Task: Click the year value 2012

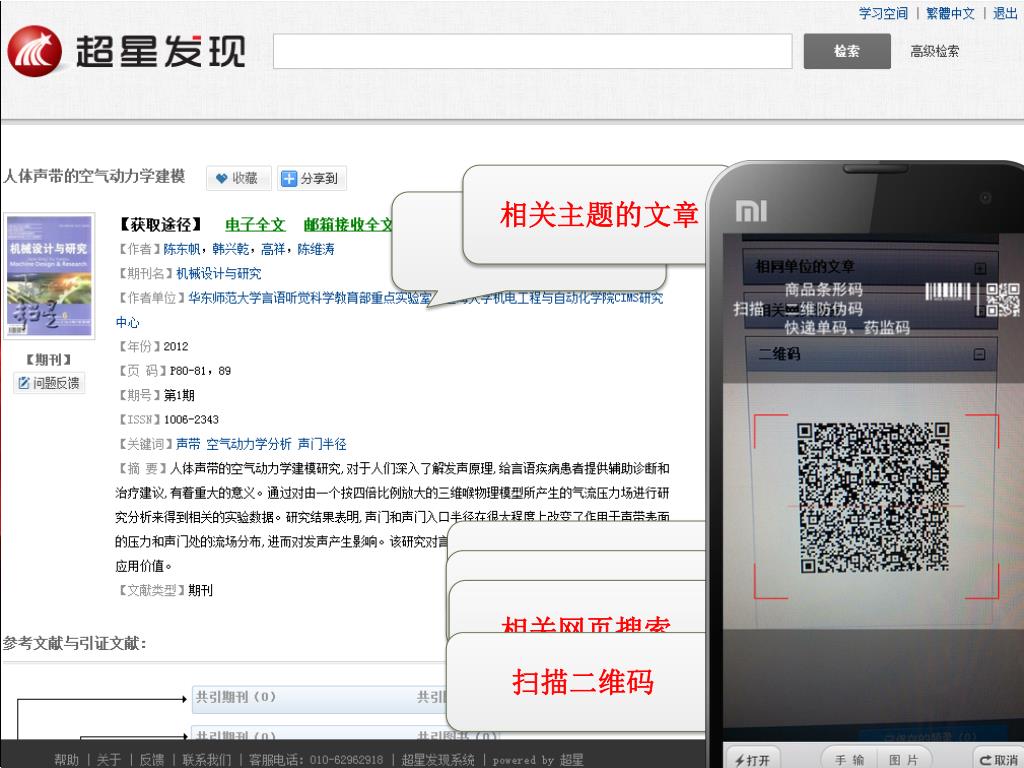Action: [176, 346]
